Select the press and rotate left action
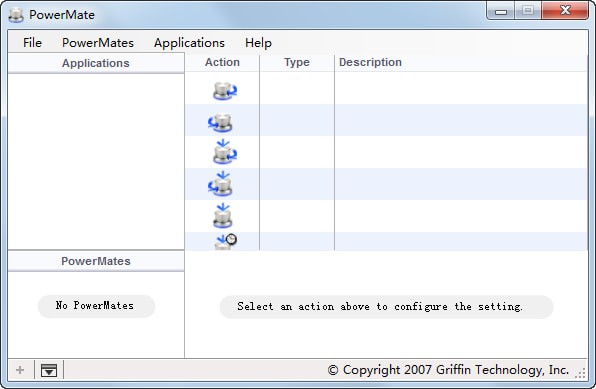Screen dimensions: 596x389 click(220, 184)
